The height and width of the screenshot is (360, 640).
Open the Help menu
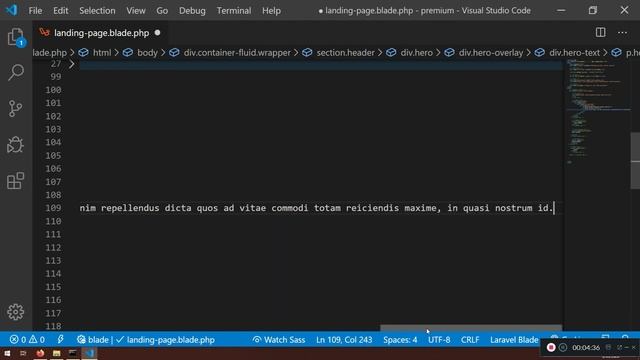pos(271,11)
